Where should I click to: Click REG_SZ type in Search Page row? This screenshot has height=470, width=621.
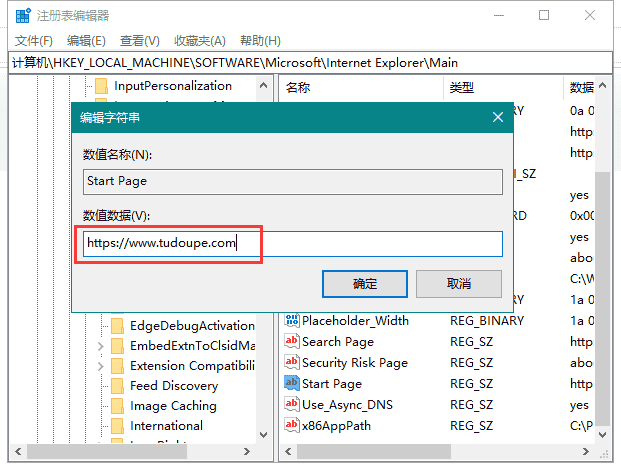point(471,342)
